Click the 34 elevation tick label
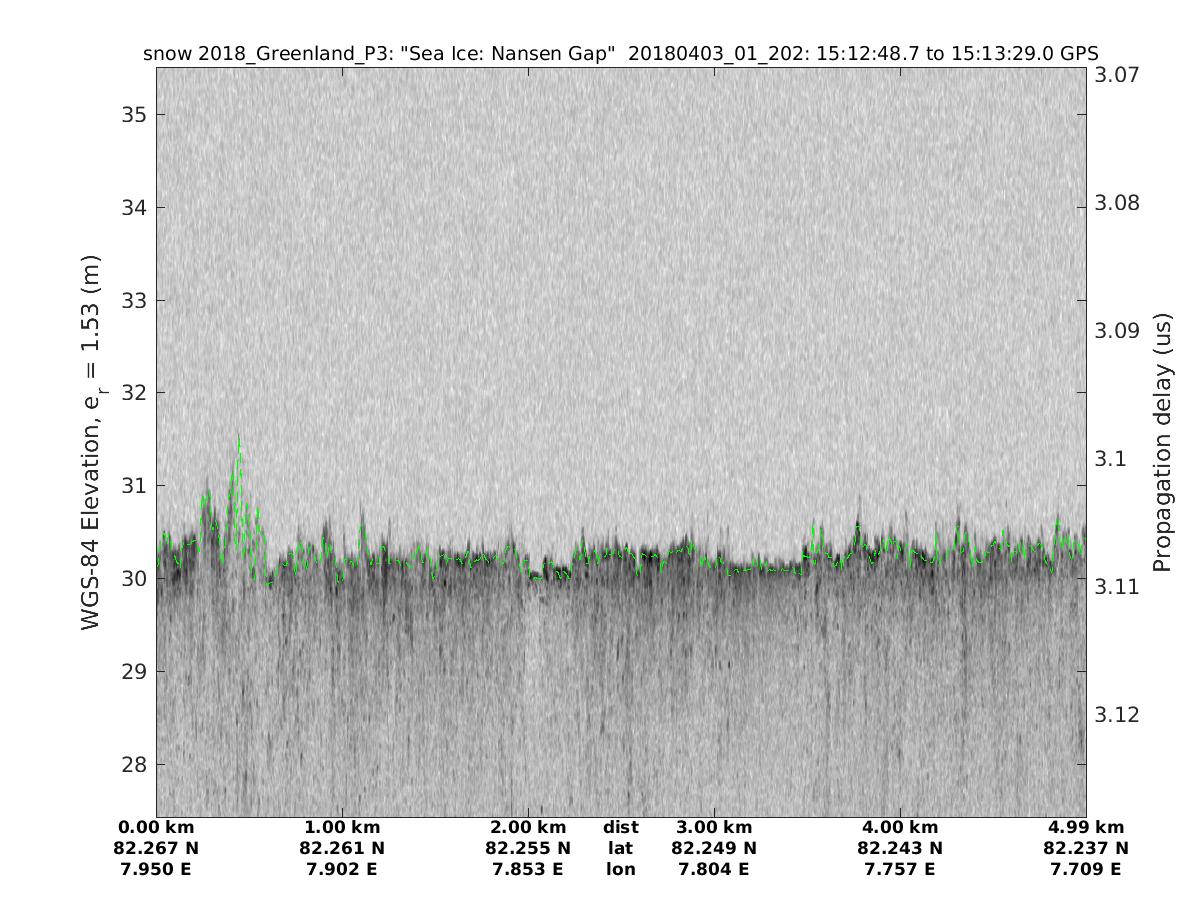 point(133,208)
